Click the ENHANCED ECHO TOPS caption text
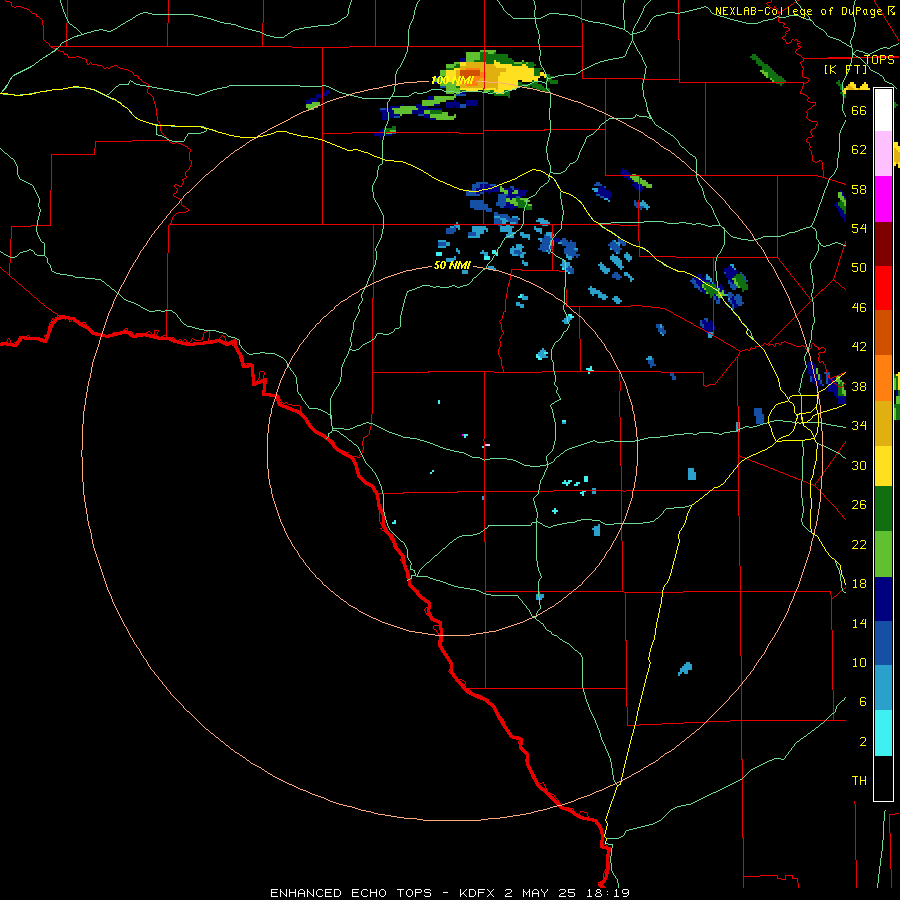900x900 pixels. pyautogui.click(x=351, y=893)
